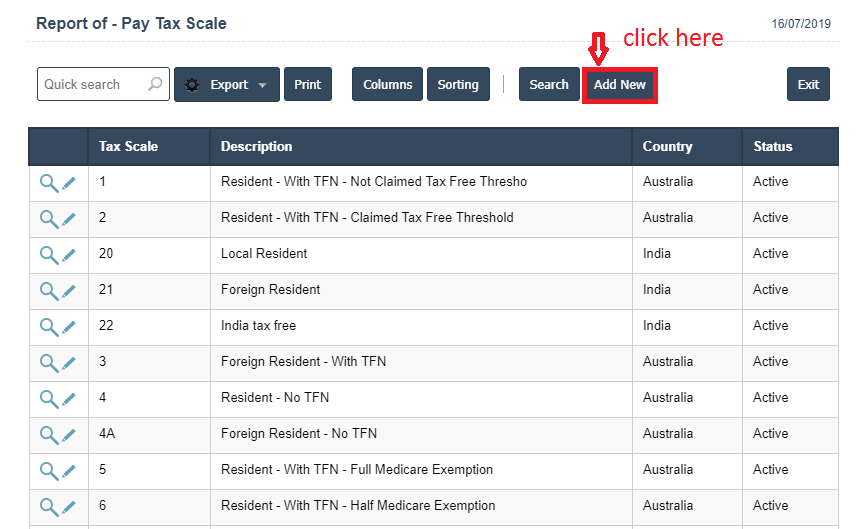The height and width of the screenshot is (529, 862).
Task: Open the Sorting options
Action: click(458, 85)
